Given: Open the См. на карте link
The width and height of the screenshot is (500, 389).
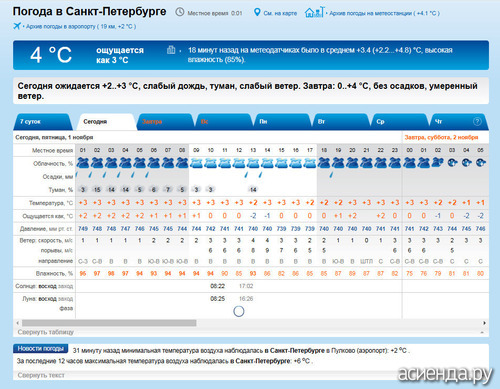Looking at the screenshot, I should 280,13.
